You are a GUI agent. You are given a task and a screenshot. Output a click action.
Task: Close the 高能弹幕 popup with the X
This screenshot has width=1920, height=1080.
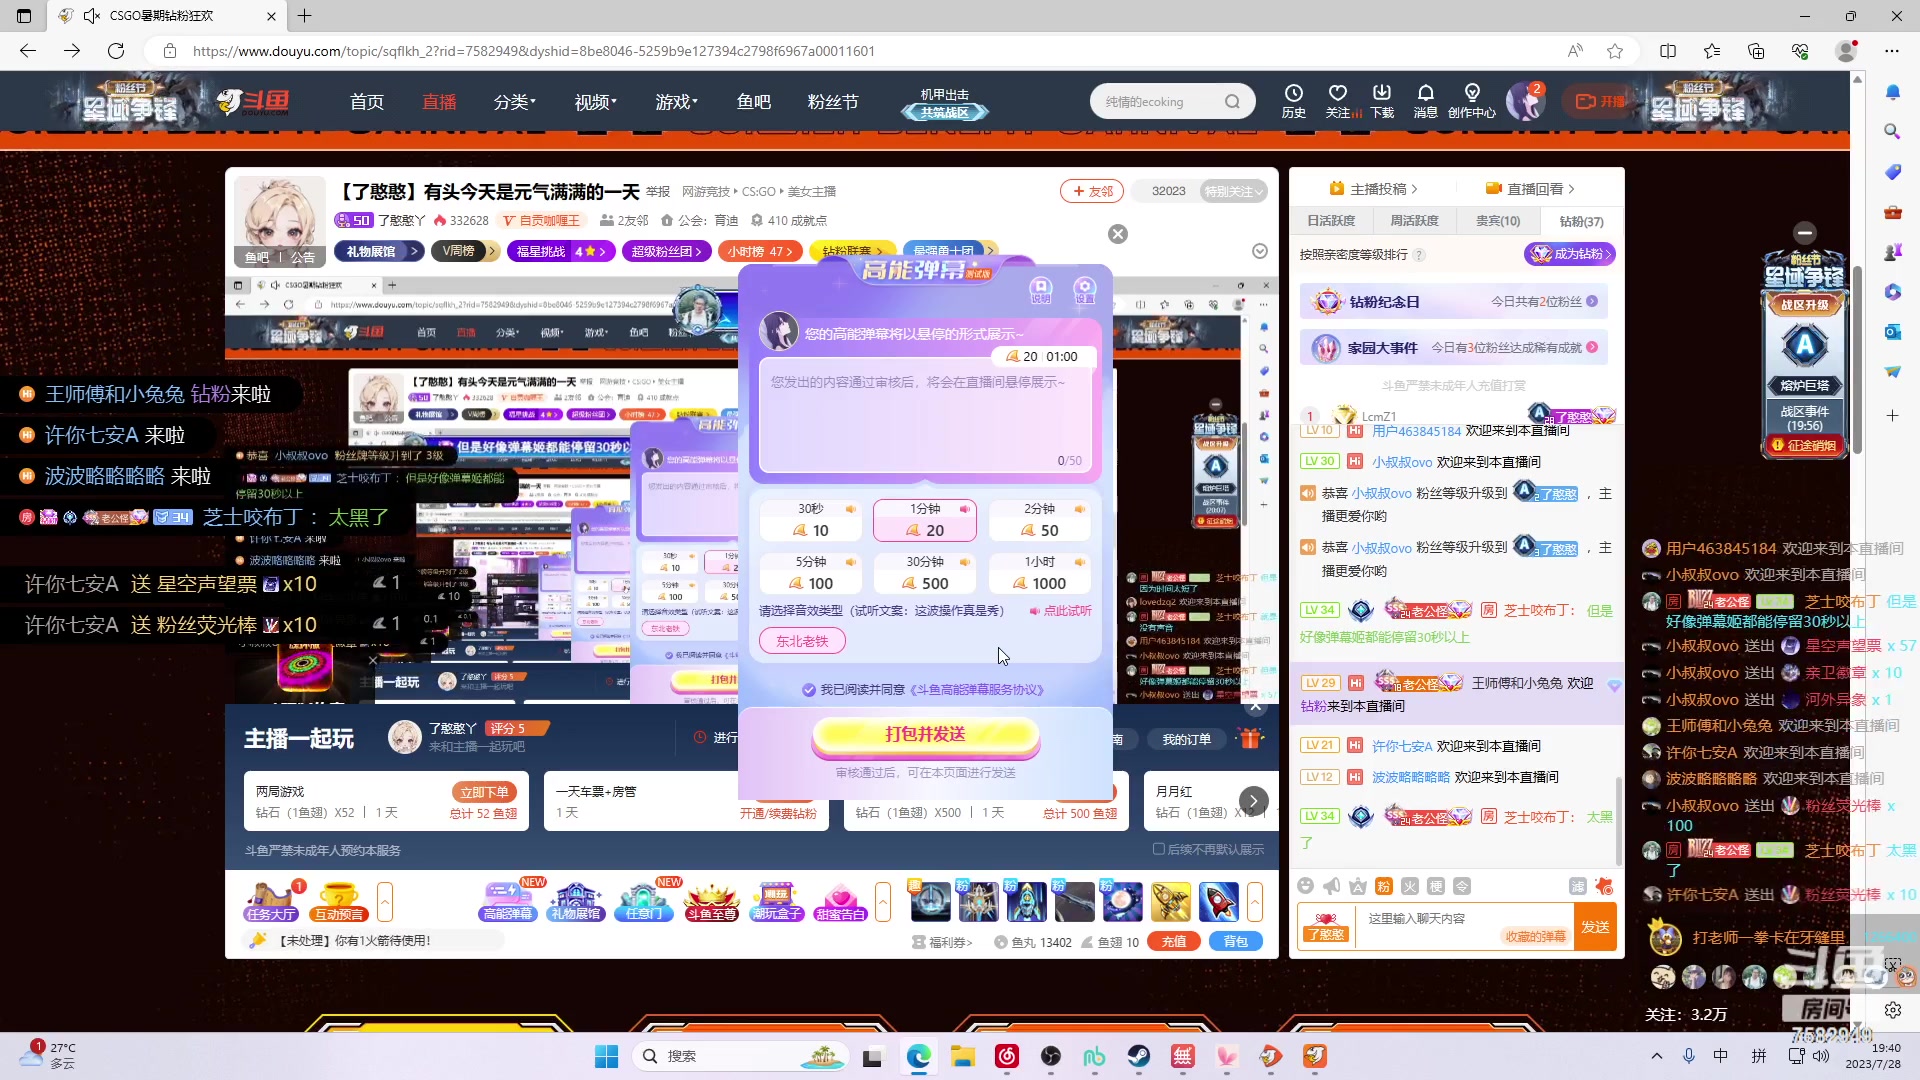[x=1118, y=234]
